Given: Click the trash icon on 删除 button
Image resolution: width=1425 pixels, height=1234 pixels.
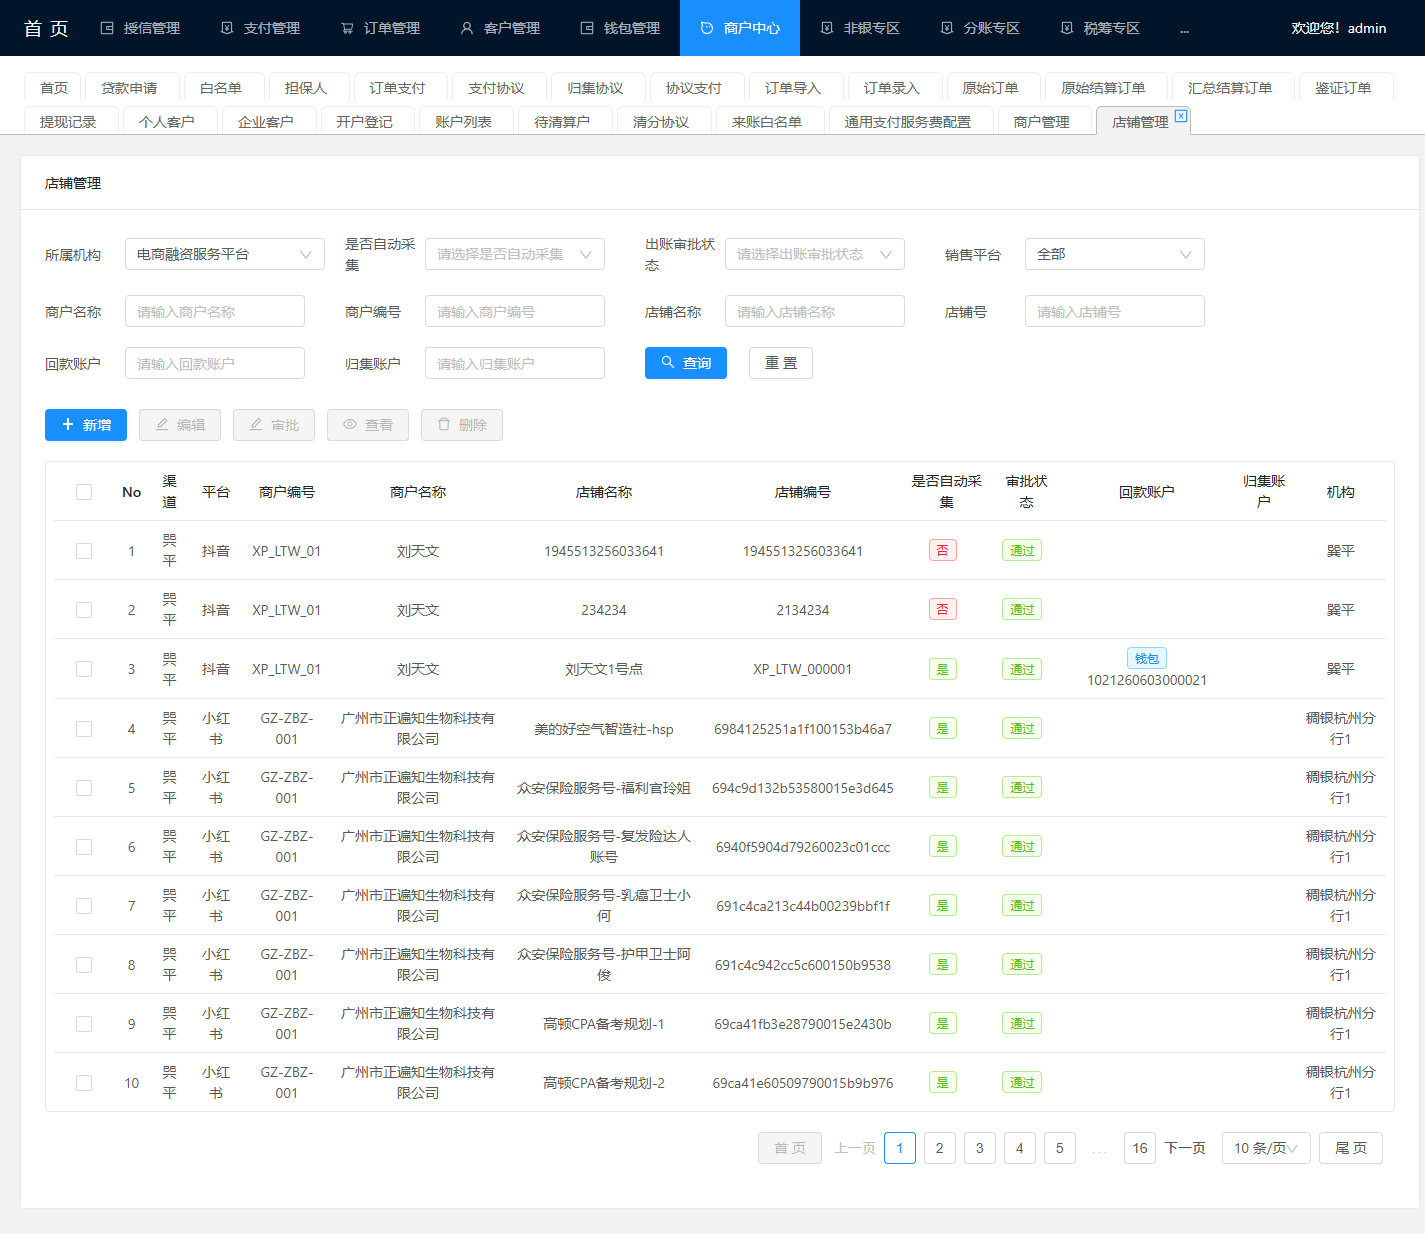Looking at the screenshot, I should point(444,424).
